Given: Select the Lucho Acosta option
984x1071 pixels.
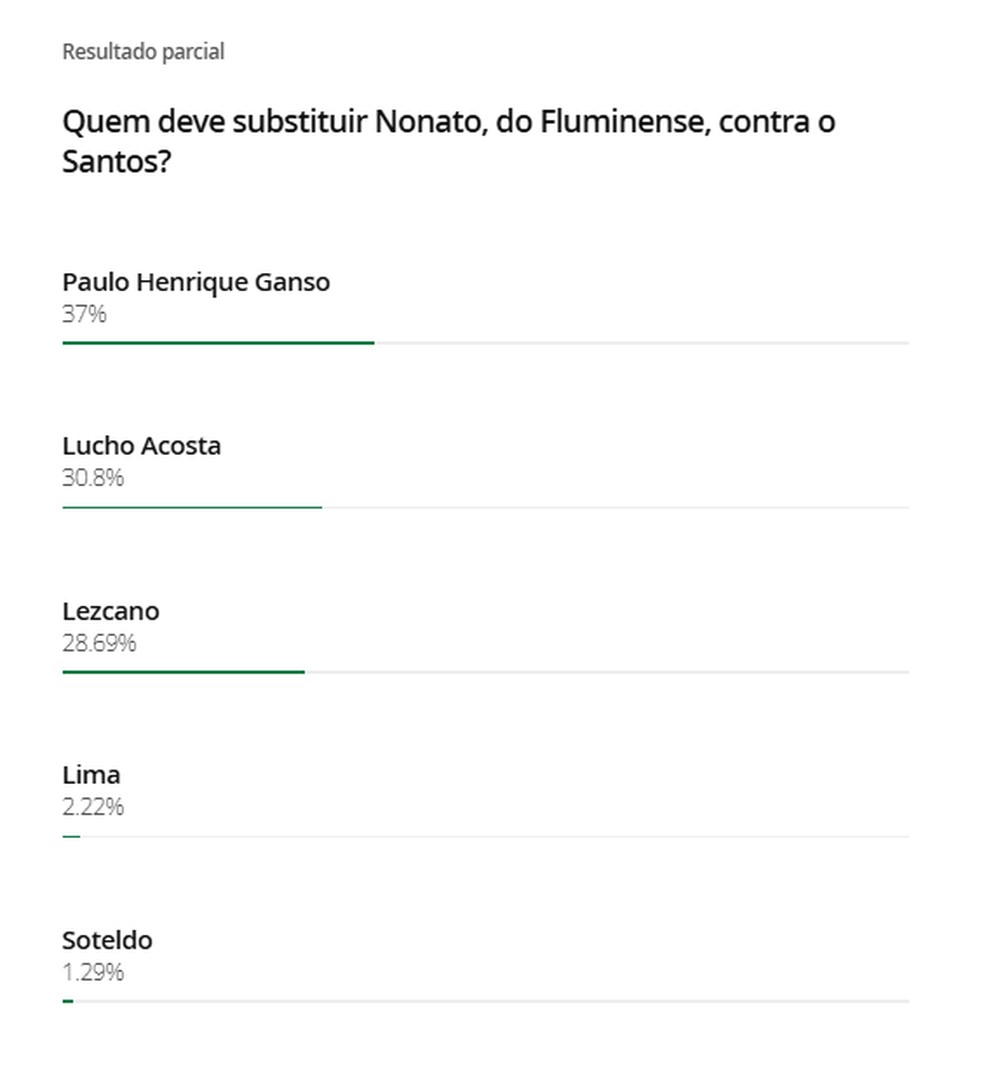Looking at the screenshot, I should [141, 445].
